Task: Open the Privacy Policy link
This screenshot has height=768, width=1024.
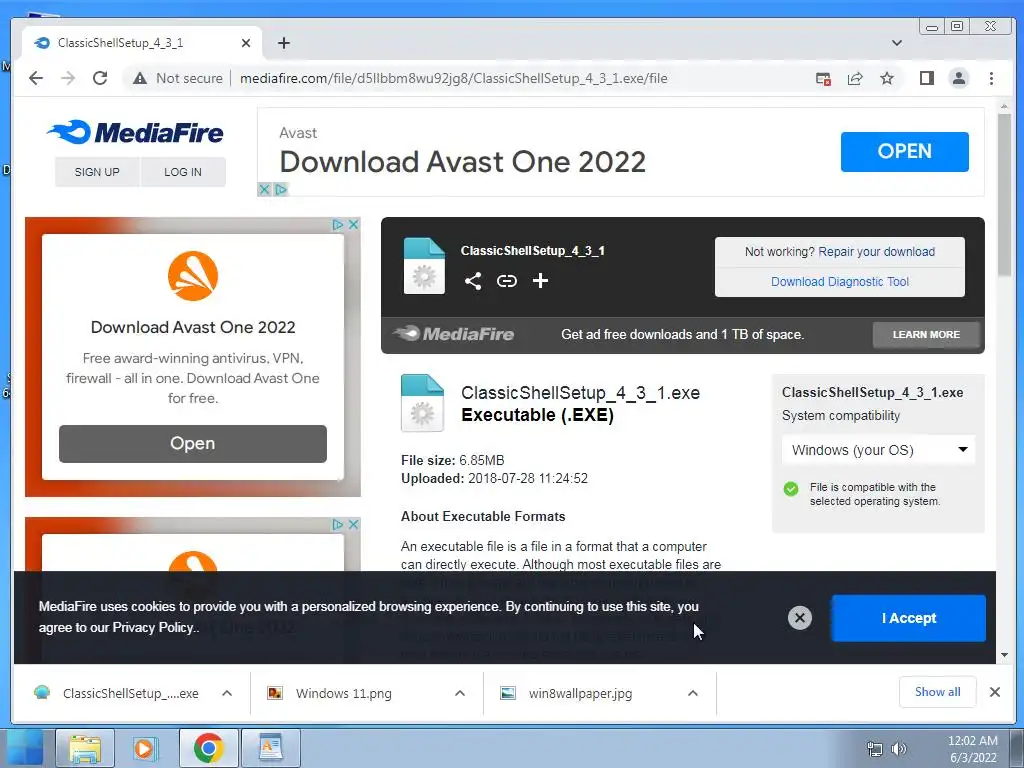Action: tap(153, 628)
